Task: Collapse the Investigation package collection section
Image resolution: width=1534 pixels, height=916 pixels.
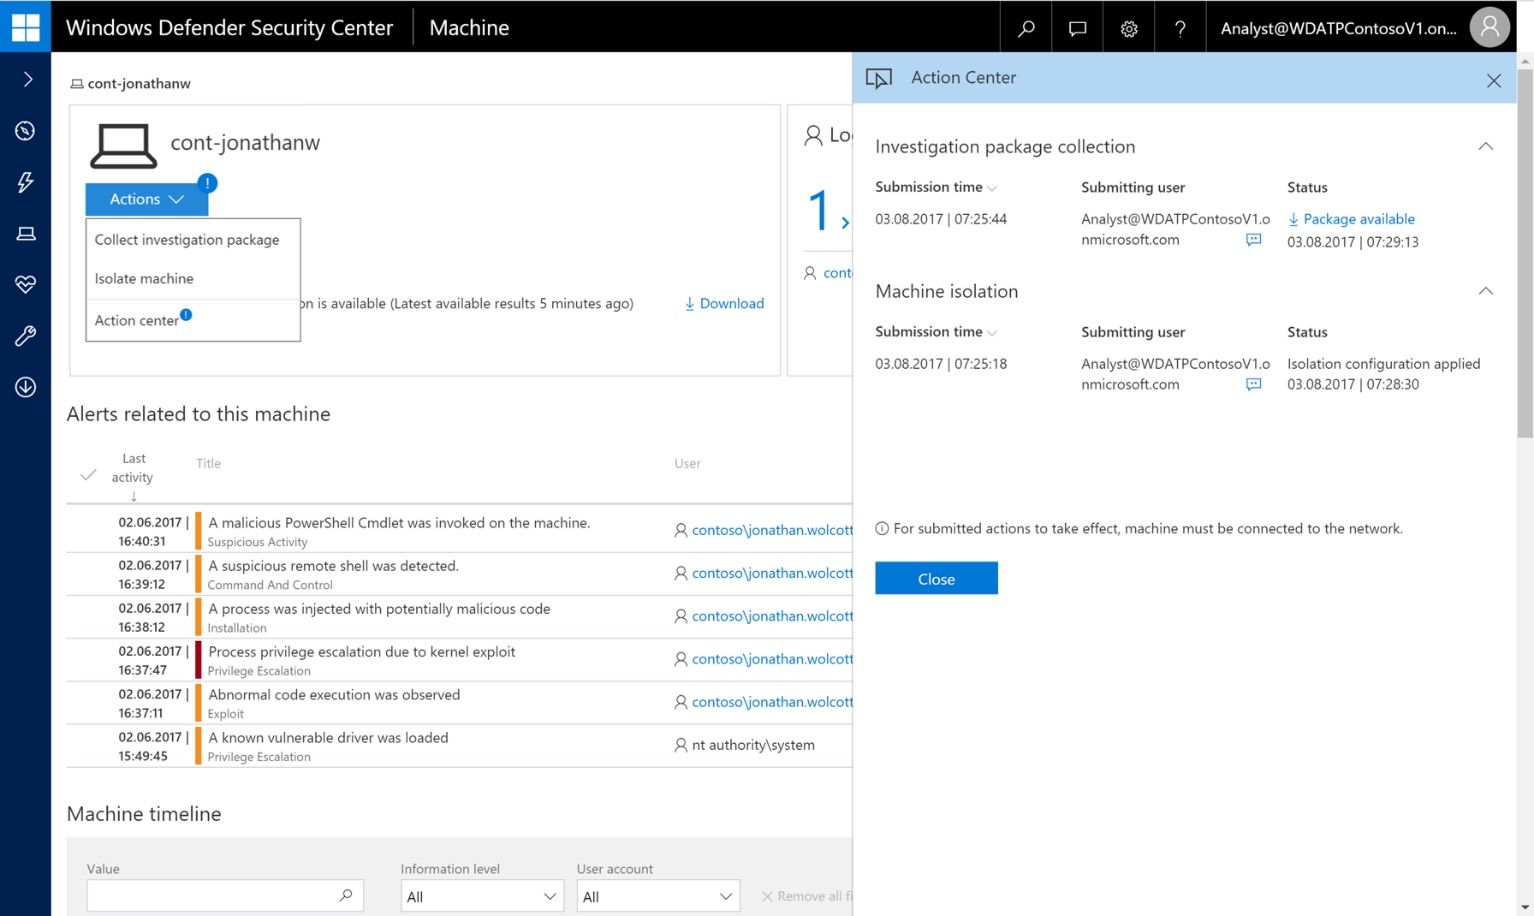Action: click(x=1485, y=147)
